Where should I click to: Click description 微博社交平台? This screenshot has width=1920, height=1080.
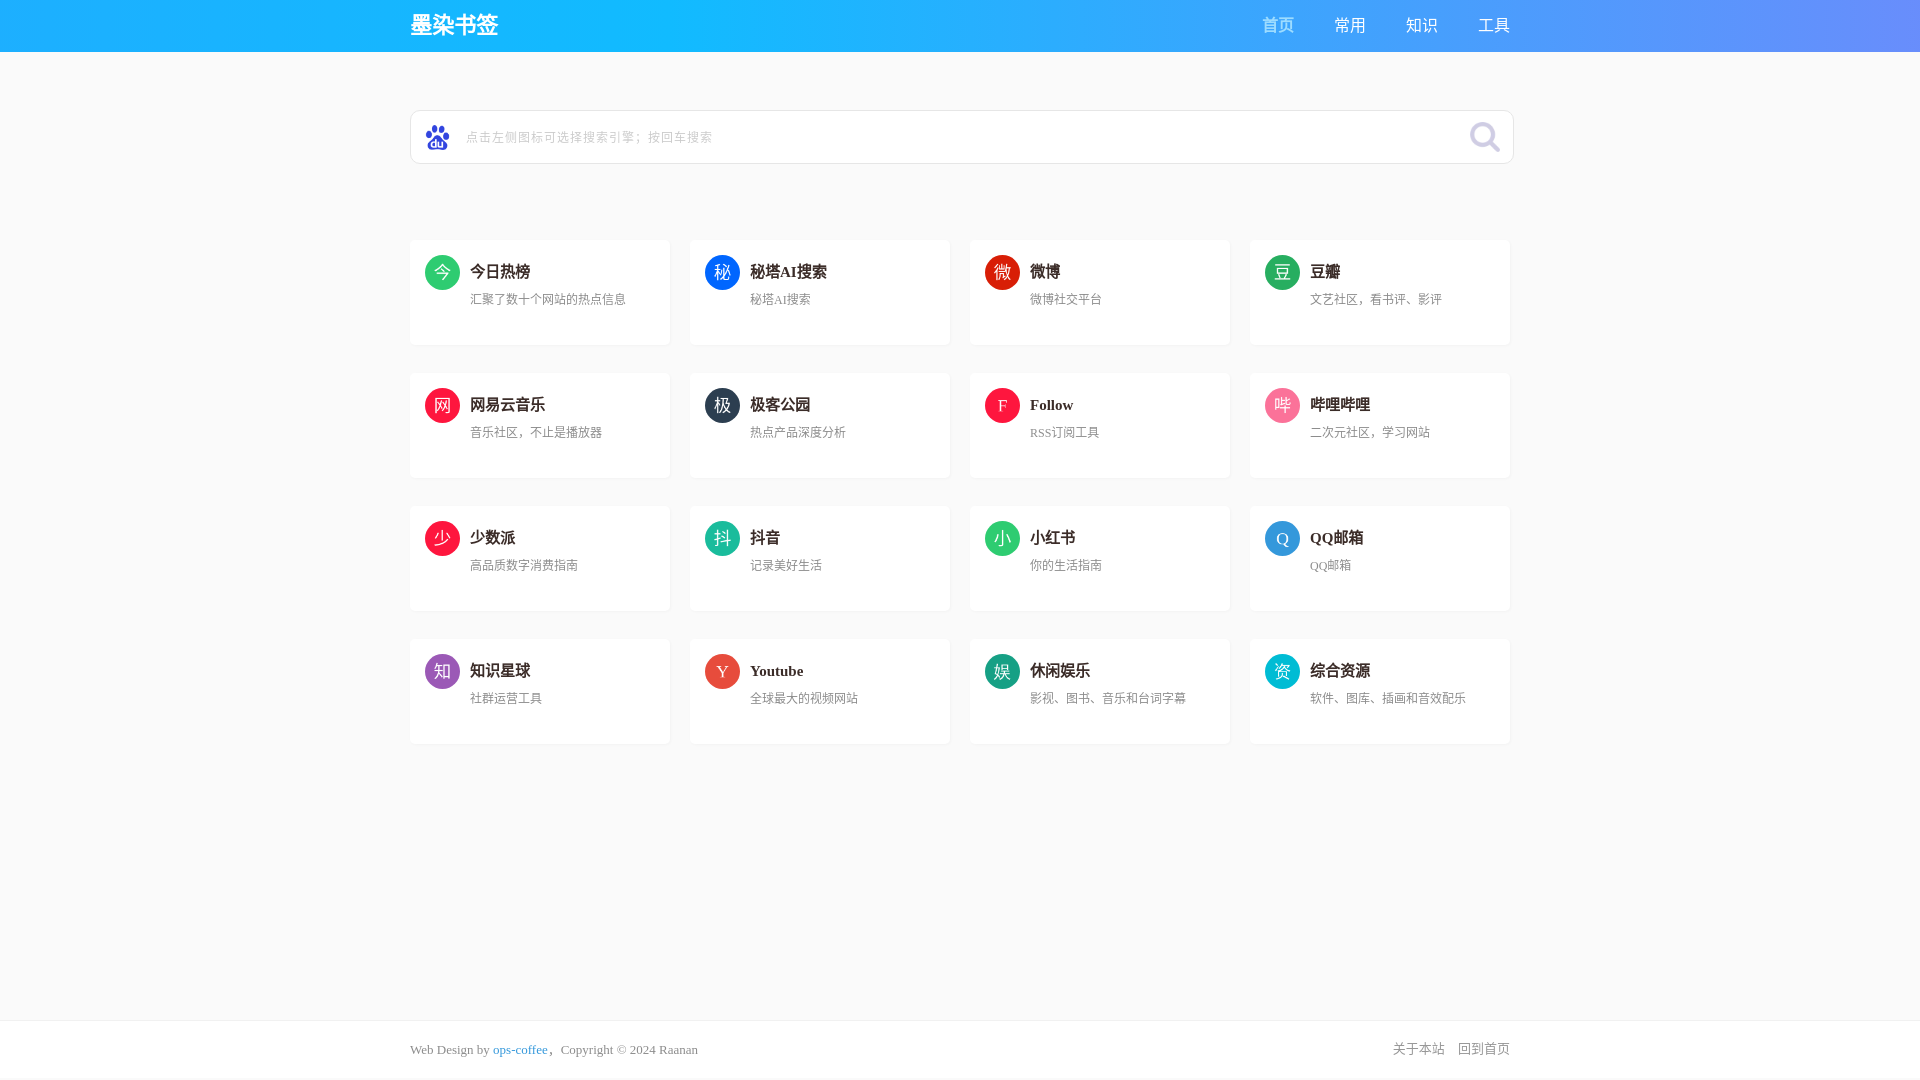point(1066,299)
